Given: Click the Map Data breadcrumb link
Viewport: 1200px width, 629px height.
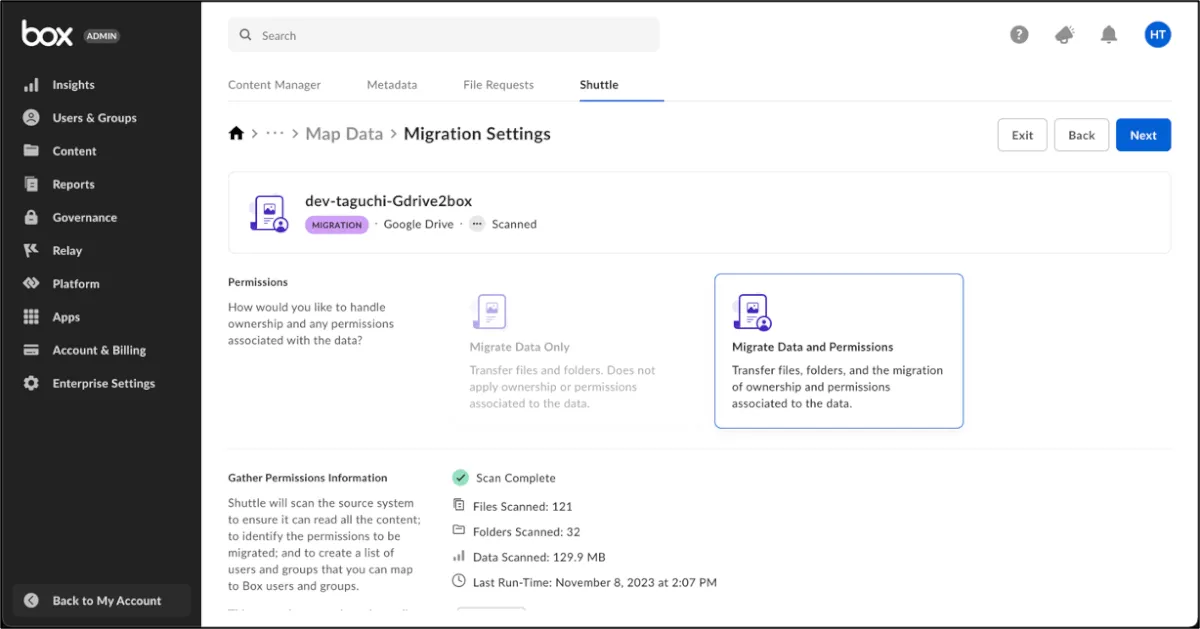Looking at the screenshot, I should [x=344, y=134].
